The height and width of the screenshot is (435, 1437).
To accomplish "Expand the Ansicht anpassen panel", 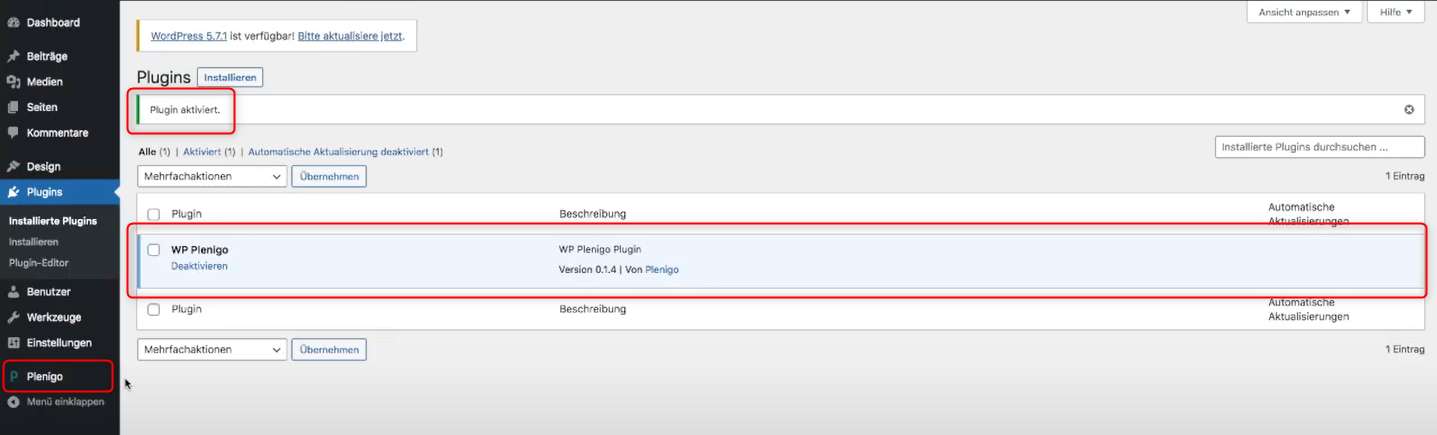I will point(1304,12).
